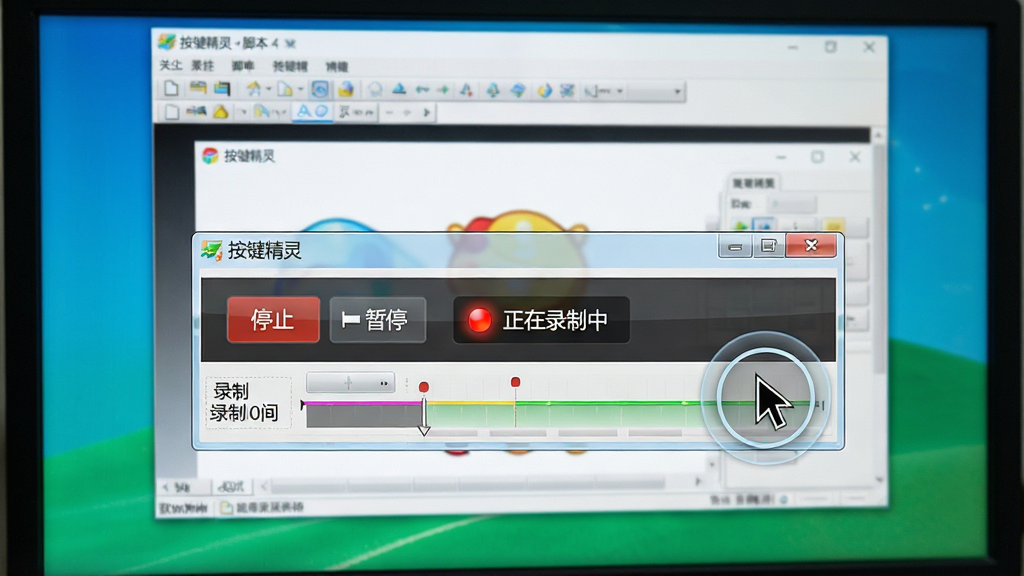Click the blue triangle toolbar icon
This screenshot has height=576, width=1024.
(x=399, y=89)
